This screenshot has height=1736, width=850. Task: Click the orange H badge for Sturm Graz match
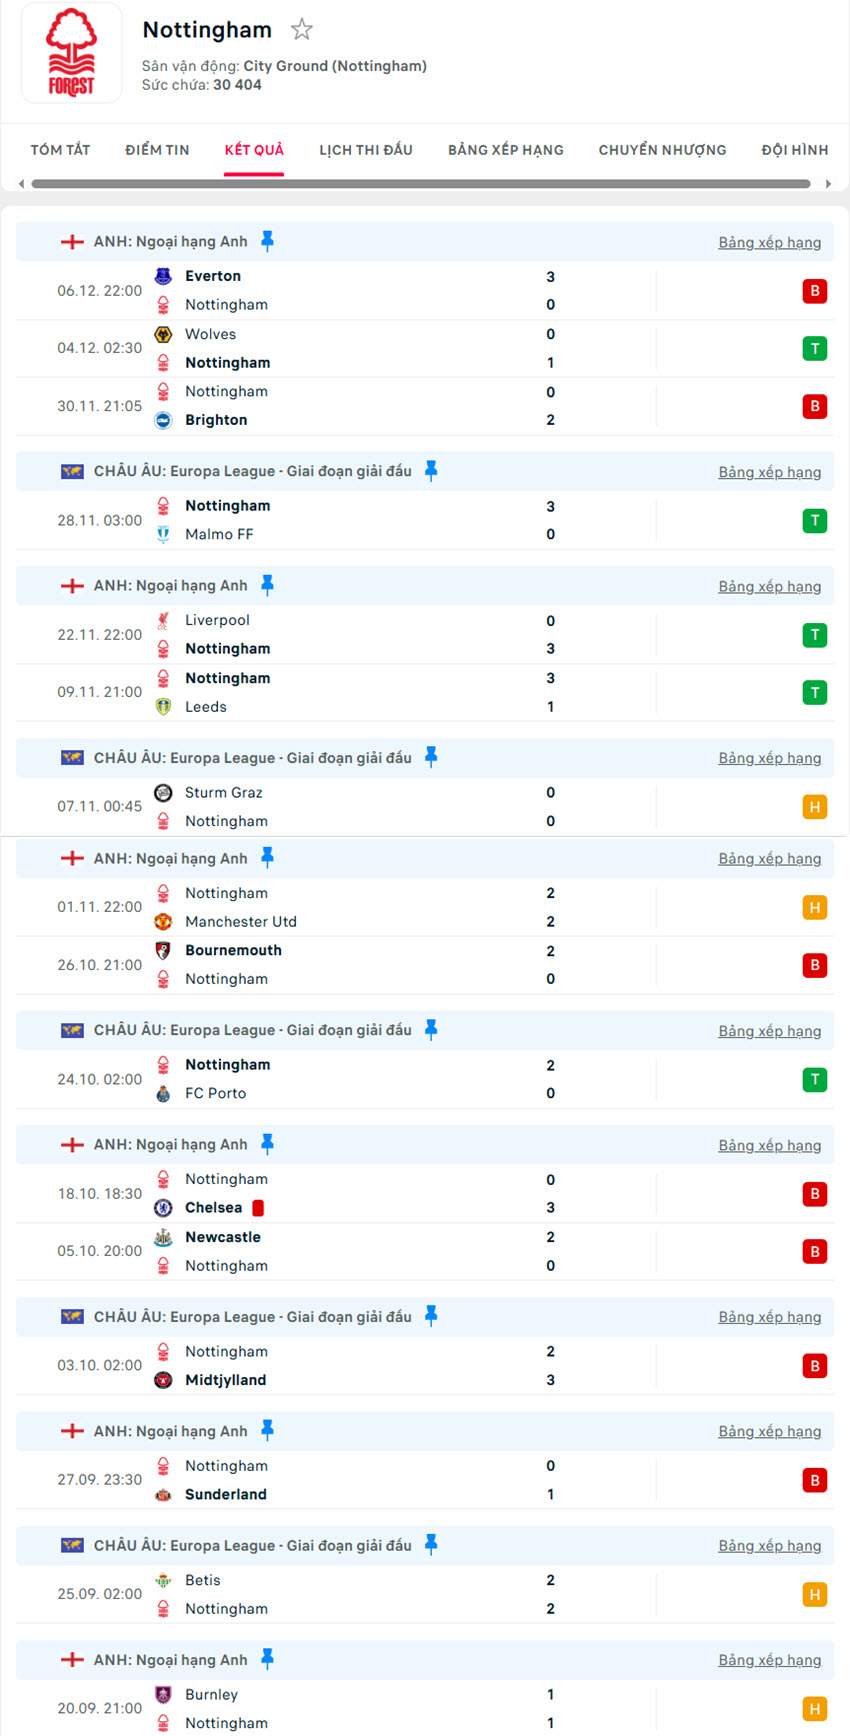814,807
